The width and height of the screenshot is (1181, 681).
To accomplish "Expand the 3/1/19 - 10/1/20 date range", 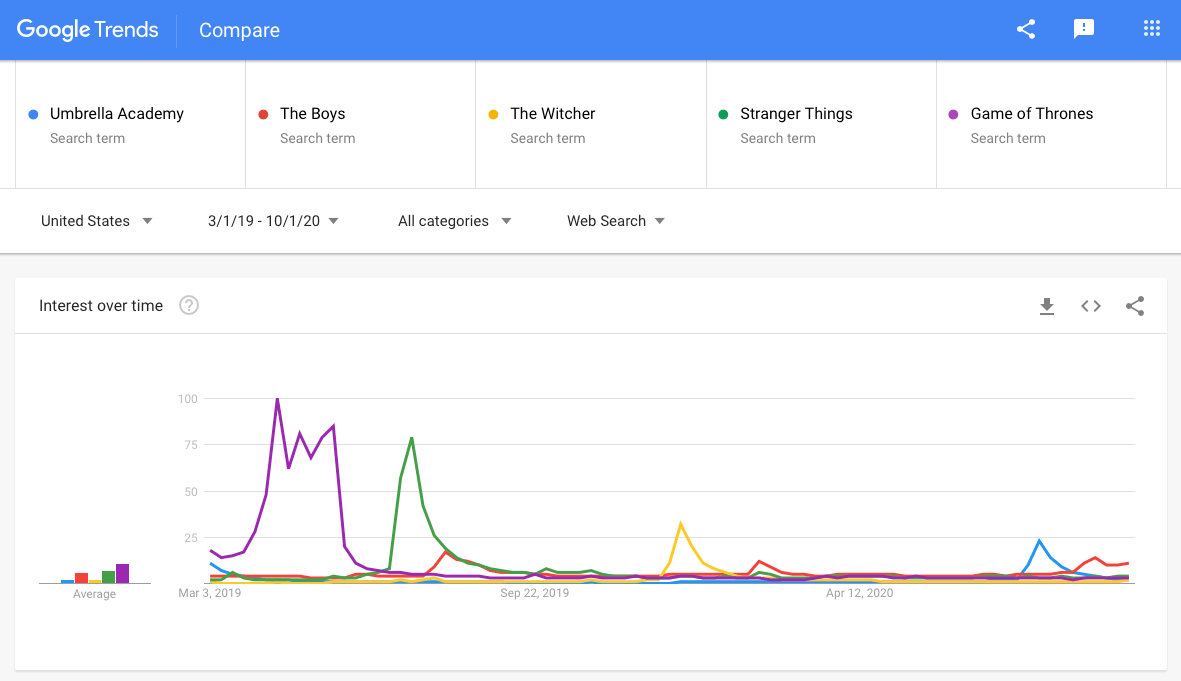I will (x=273, y=221).
